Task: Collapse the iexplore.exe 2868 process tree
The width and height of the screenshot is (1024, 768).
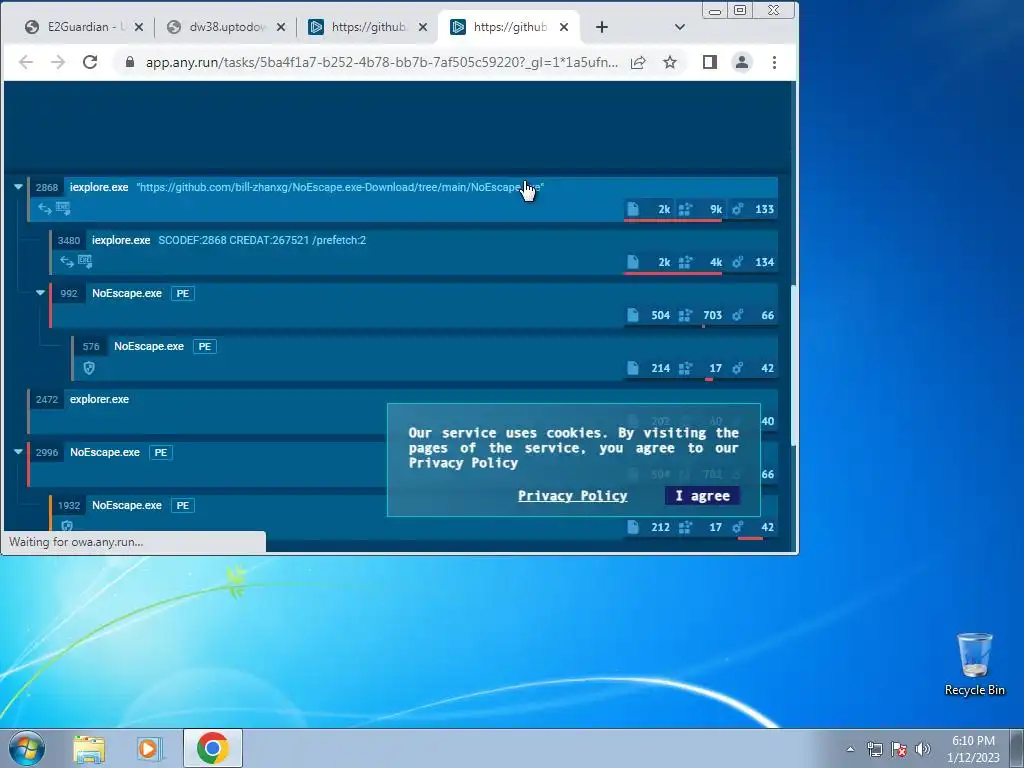Action: [18, 187]
